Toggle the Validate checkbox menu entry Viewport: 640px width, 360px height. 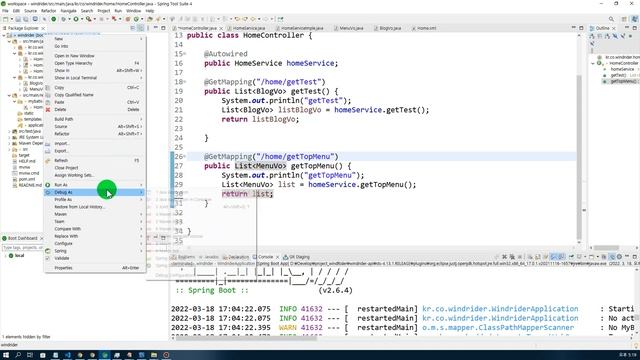click(95, 258)
